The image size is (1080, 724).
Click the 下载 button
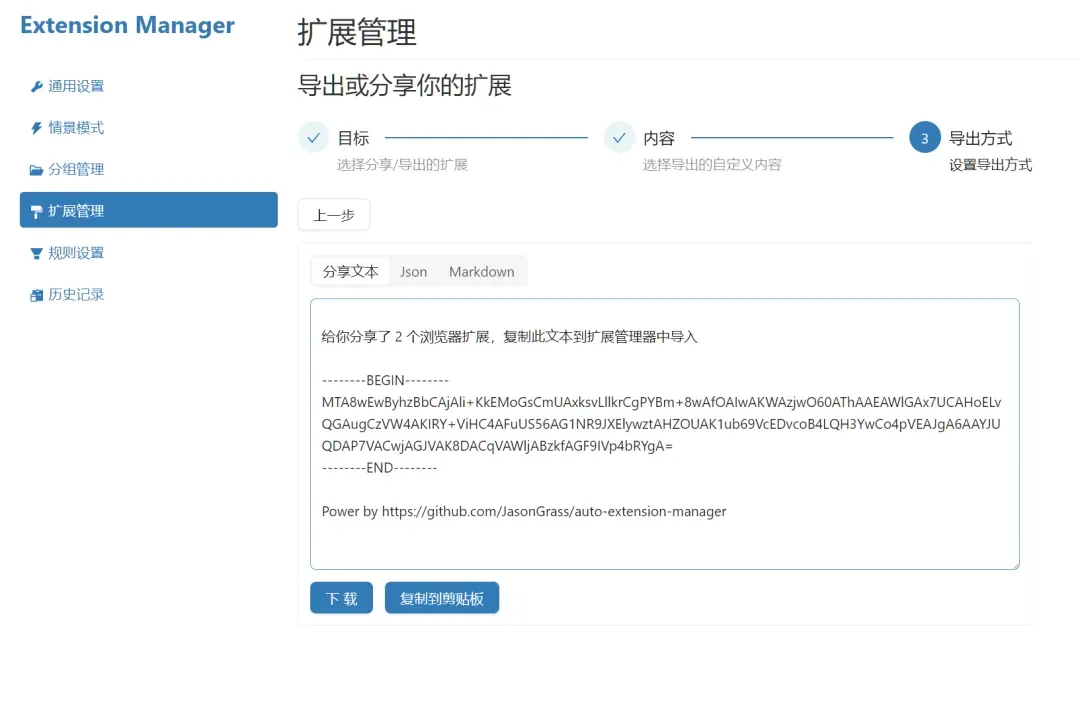tap(342, 598)
